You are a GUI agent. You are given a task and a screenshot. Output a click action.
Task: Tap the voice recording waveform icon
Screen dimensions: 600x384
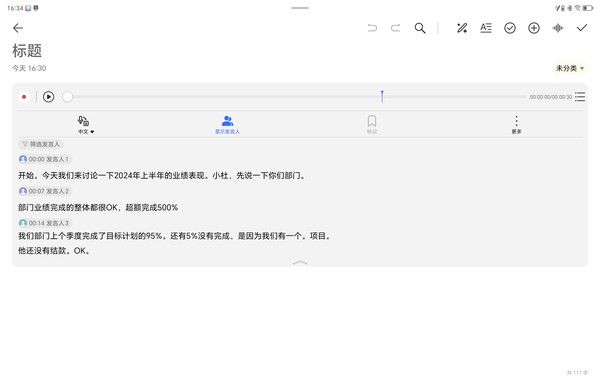(x=558, y=28)
